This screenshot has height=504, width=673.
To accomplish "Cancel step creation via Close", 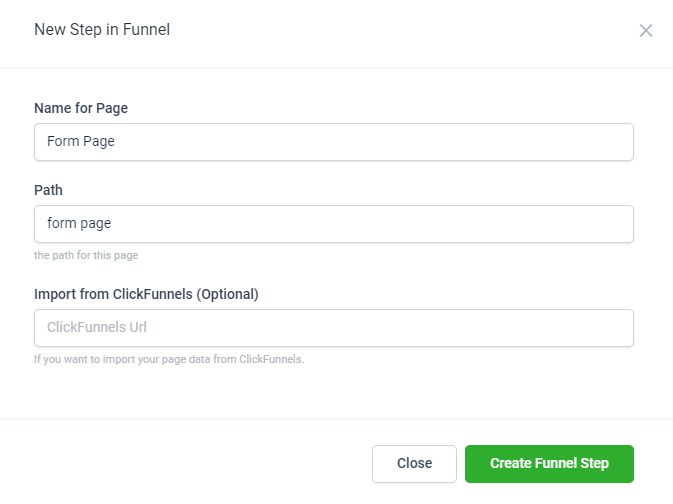I will [414, 464].
